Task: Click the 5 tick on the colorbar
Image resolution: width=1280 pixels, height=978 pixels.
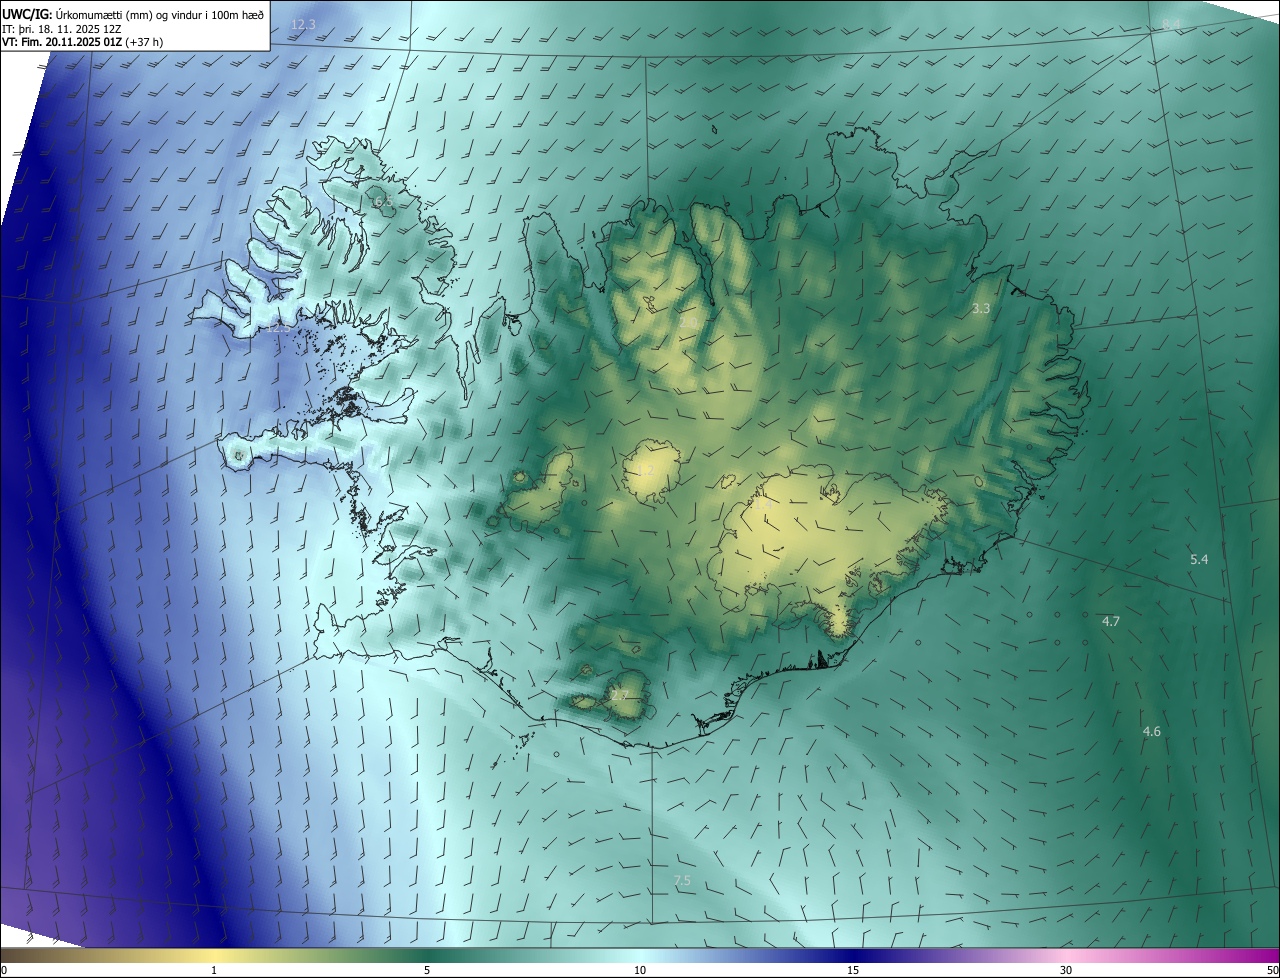Action: (427, 971)
